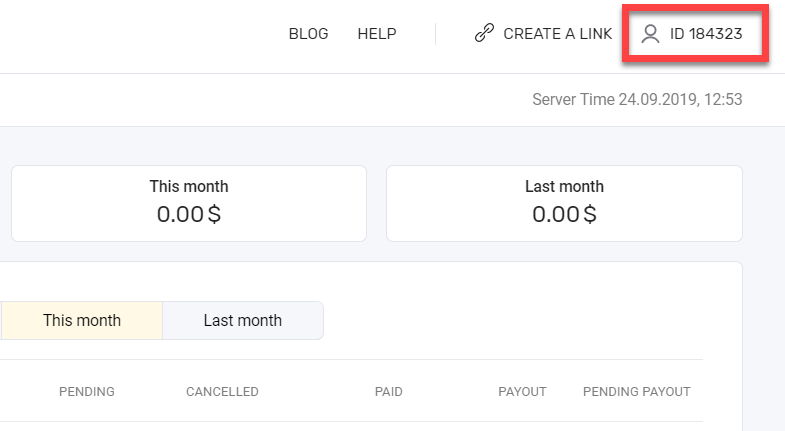The image size is (785, 431).
Task: Click the Last month earnings card
Action: pos(564,204)
